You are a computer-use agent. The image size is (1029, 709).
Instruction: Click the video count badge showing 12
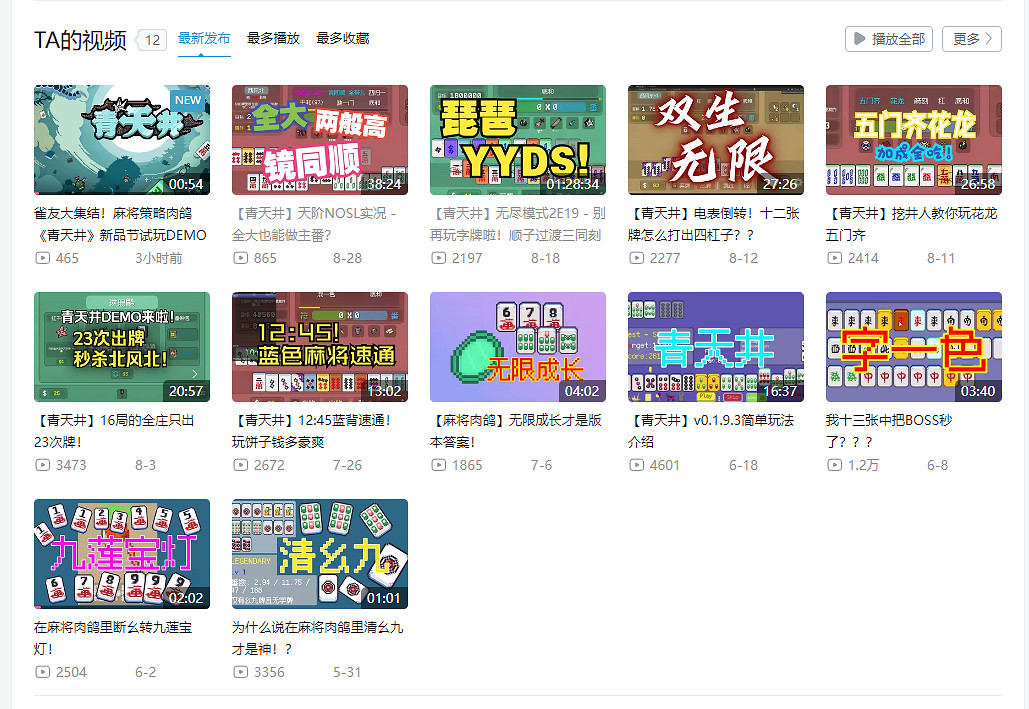tap(152, 40)
